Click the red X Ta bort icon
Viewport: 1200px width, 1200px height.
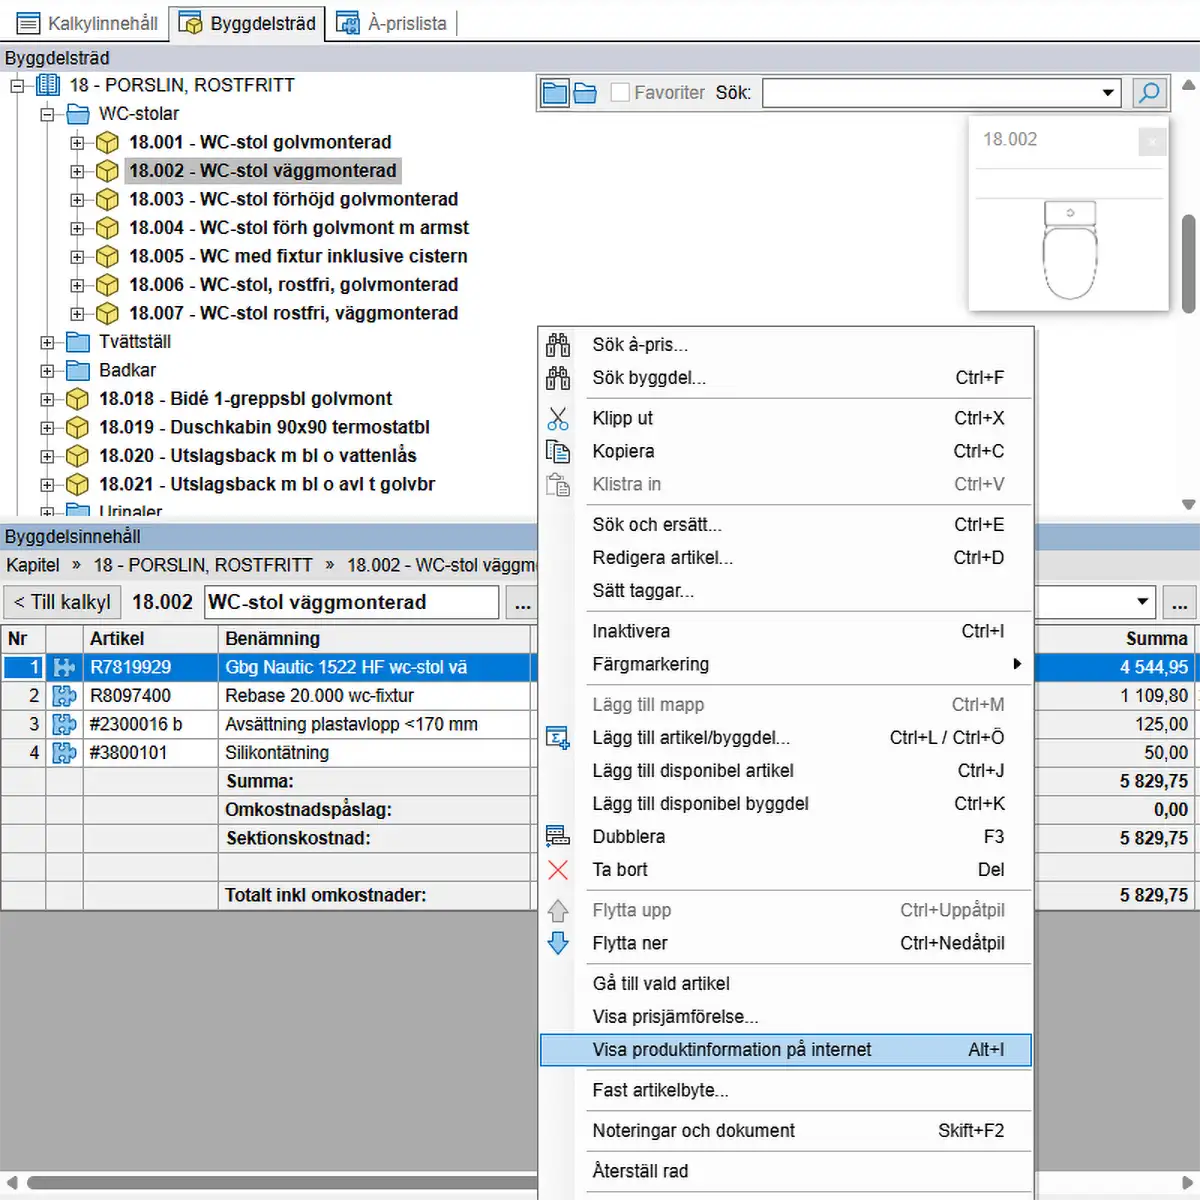point(558,870)
